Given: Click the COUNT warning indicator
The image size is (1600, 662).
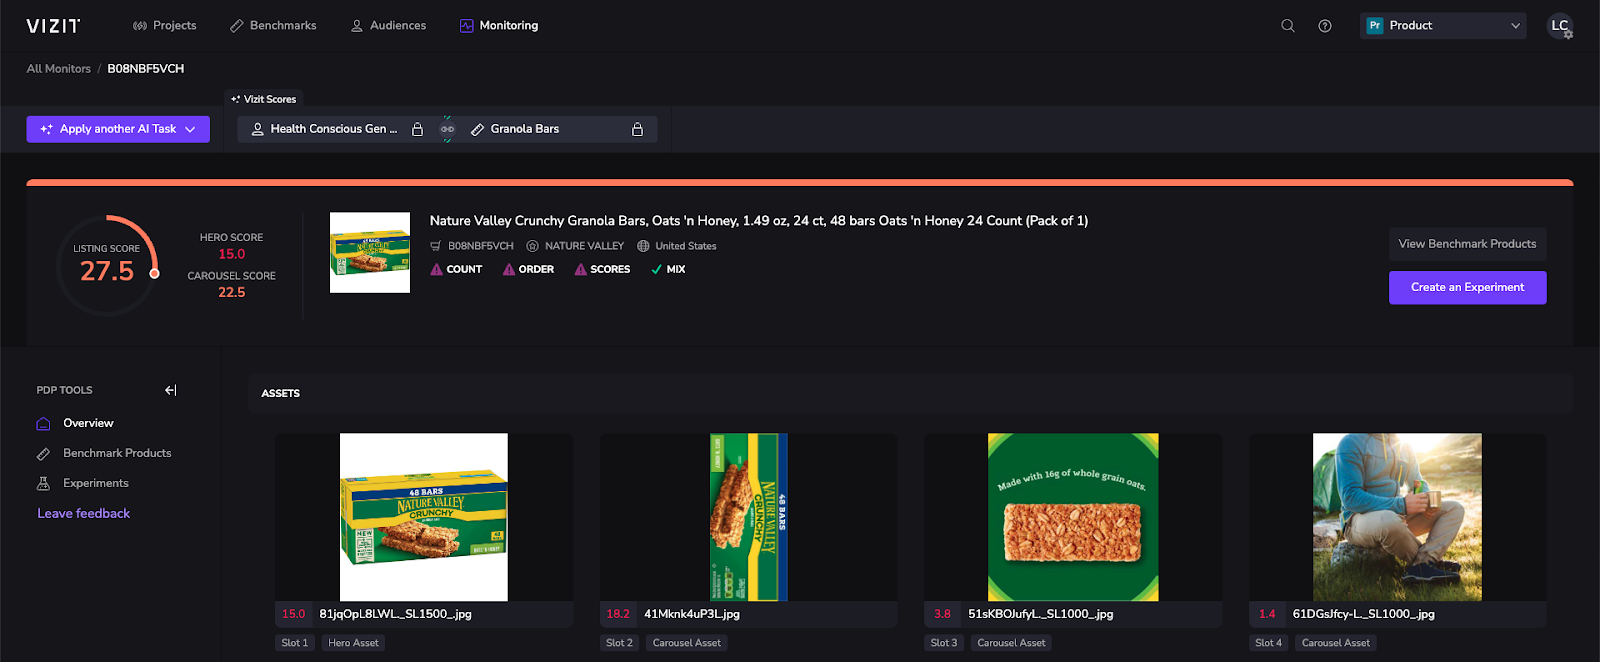Looking at the screenshot, I should tap(456, 269).
